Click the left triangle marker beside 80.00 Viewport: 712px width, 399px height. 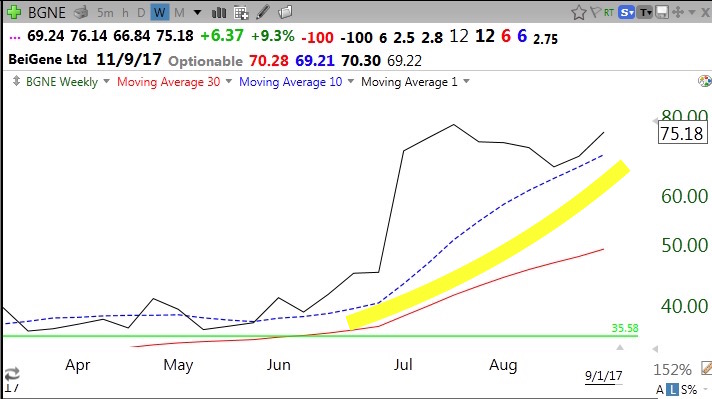tap(655, 121)
